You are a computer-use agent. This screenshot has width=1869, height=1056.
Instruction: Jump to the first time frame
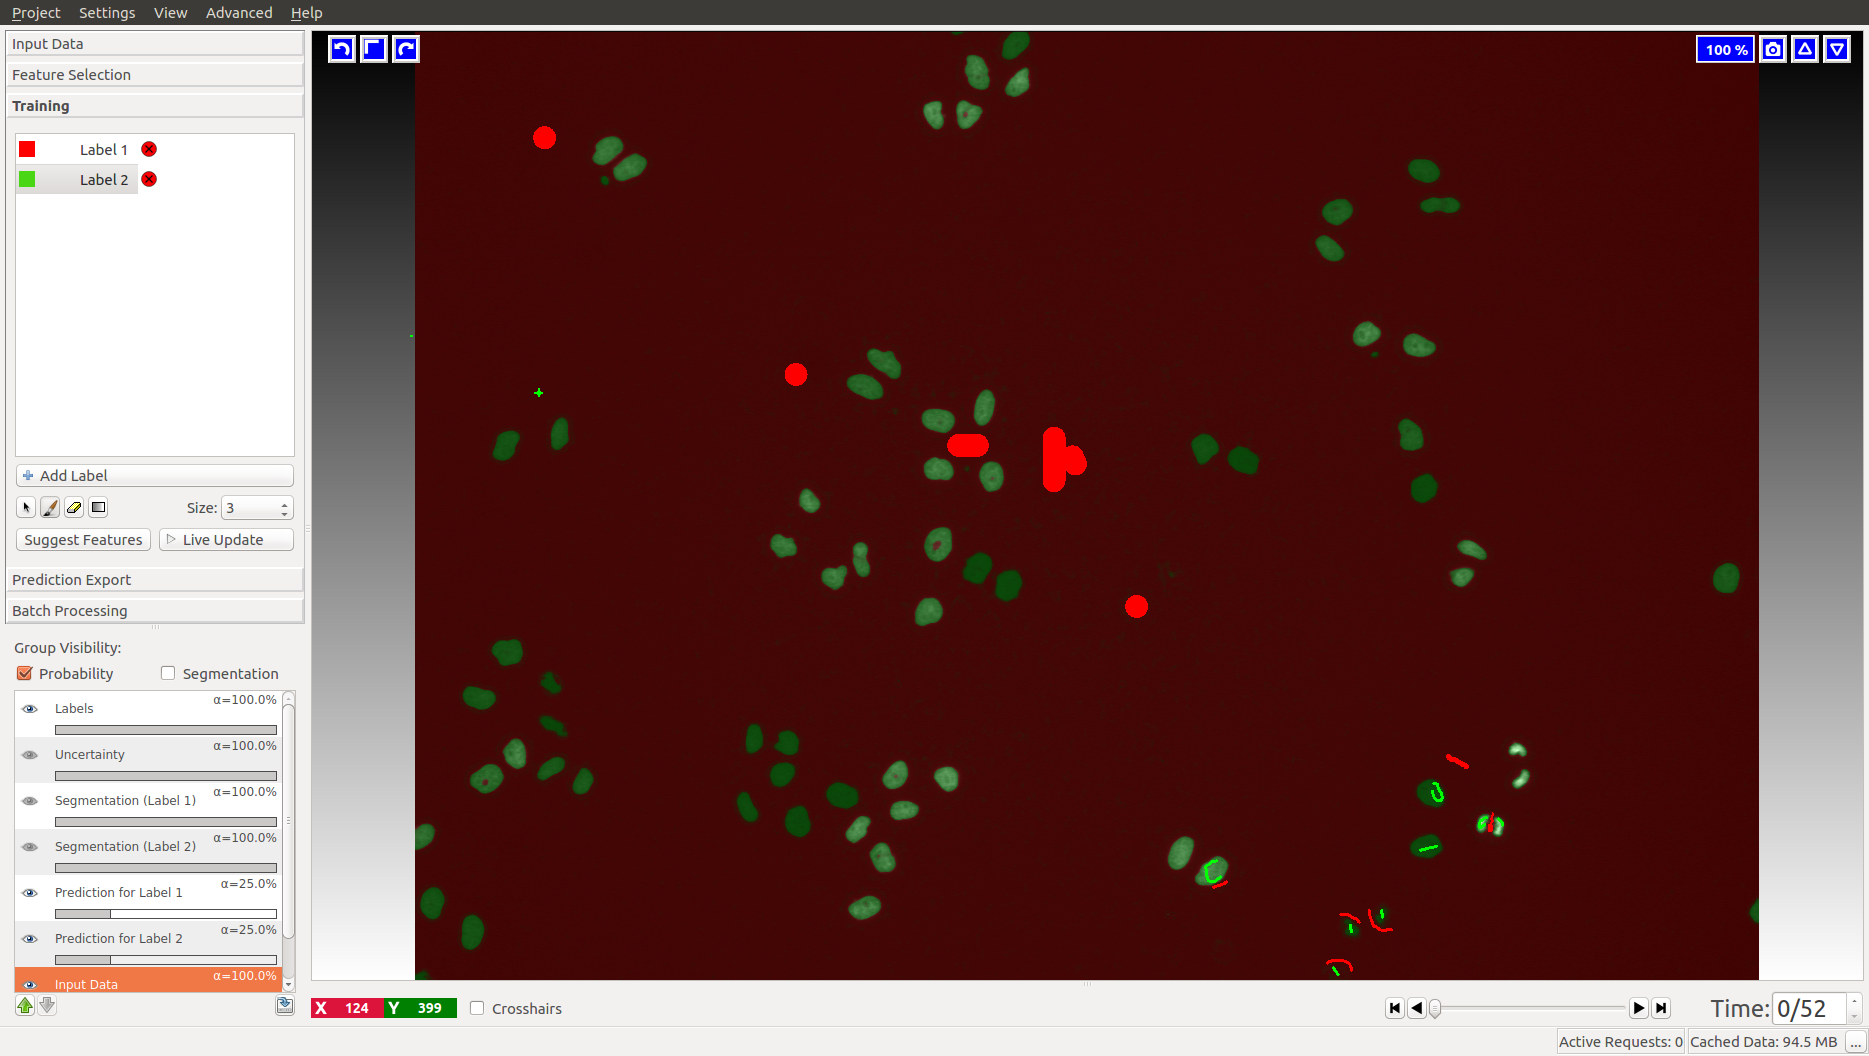click(1395, 1008)
